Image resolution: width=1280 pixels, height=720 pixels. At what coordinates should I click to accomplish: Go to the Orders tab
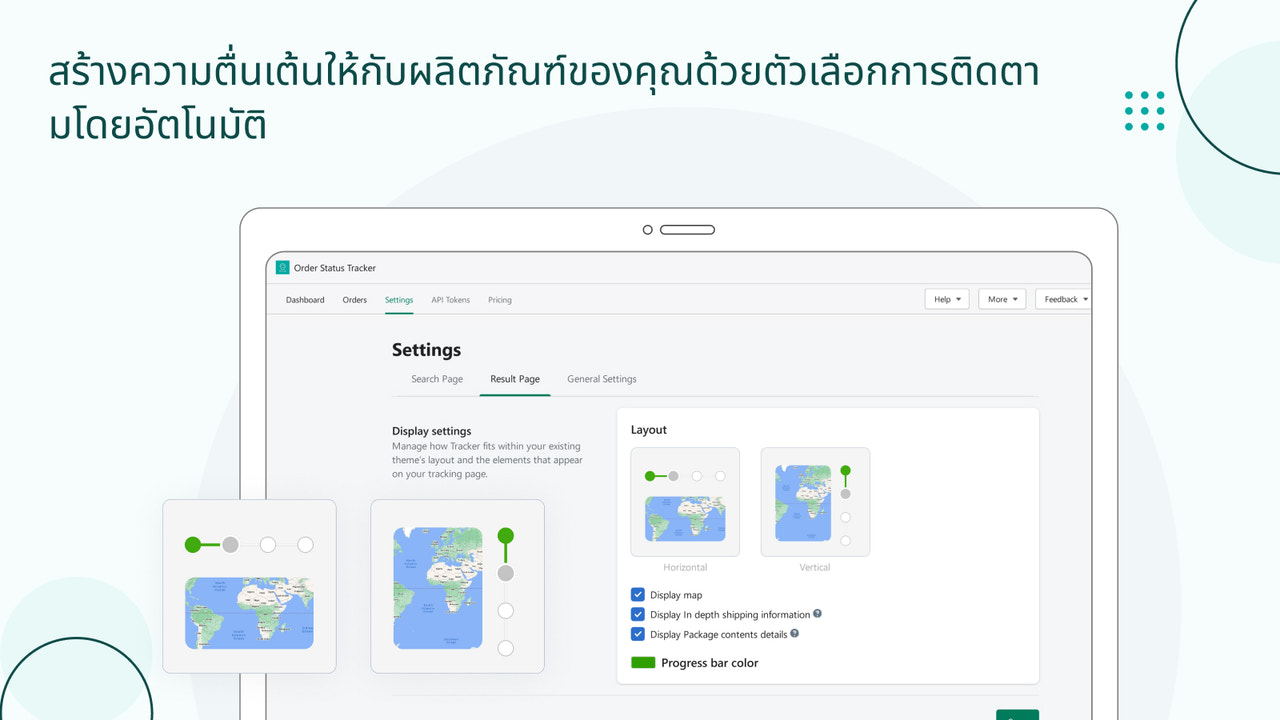coord(355,300)
